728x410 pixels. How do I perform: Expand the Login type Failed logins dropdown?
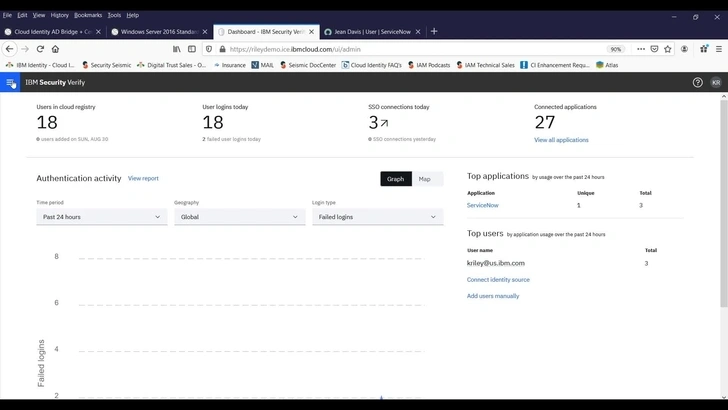point(377,217)
